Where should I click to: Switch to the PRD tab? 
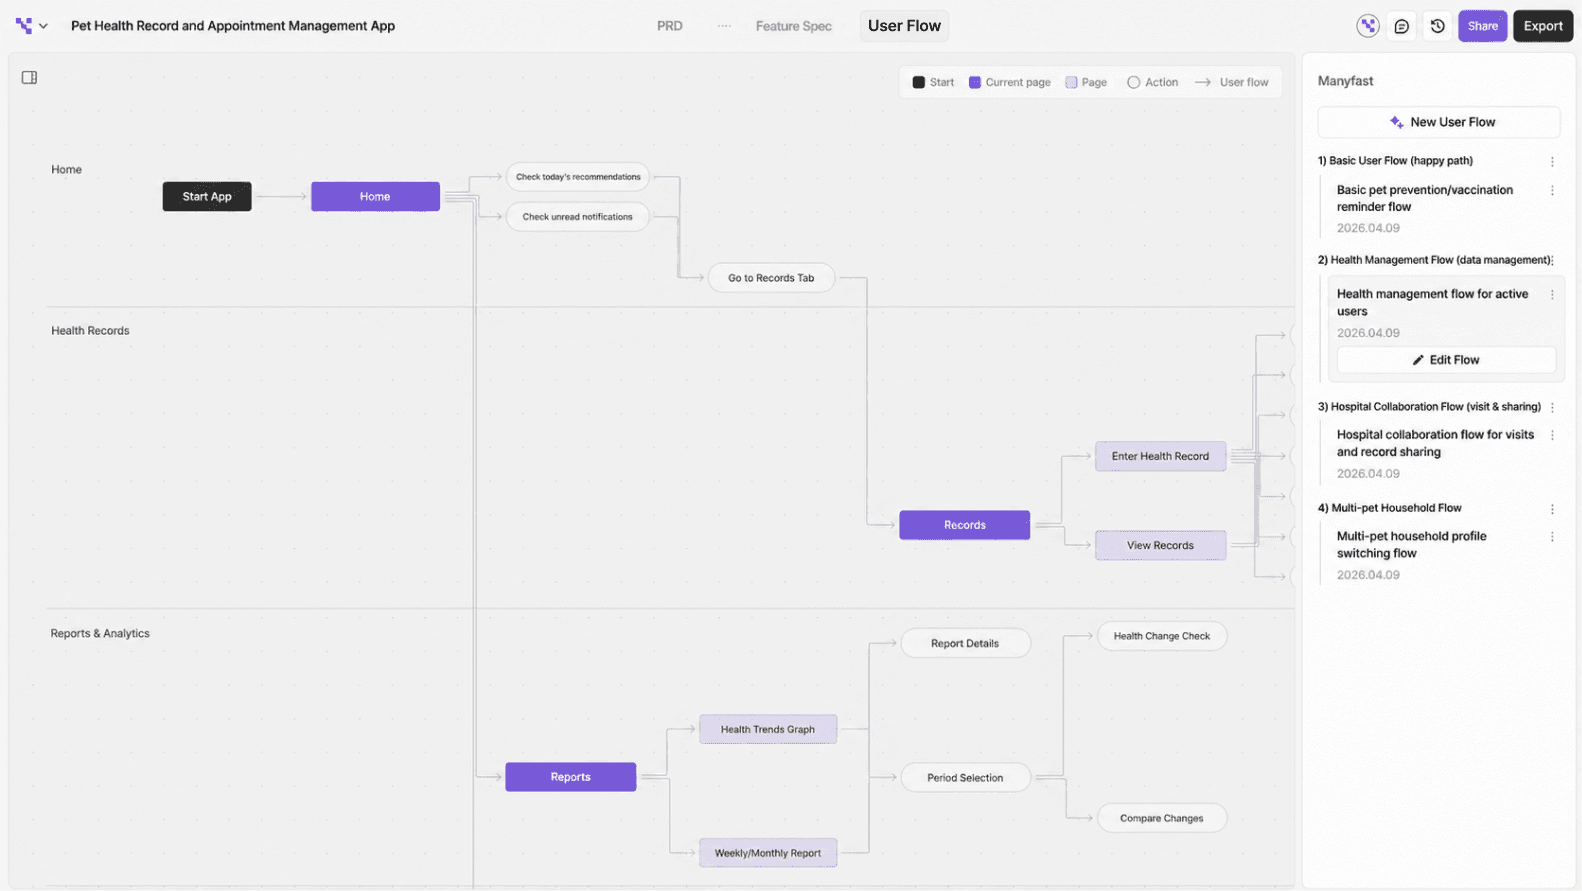pyautogui.click(x=670, y=26)
